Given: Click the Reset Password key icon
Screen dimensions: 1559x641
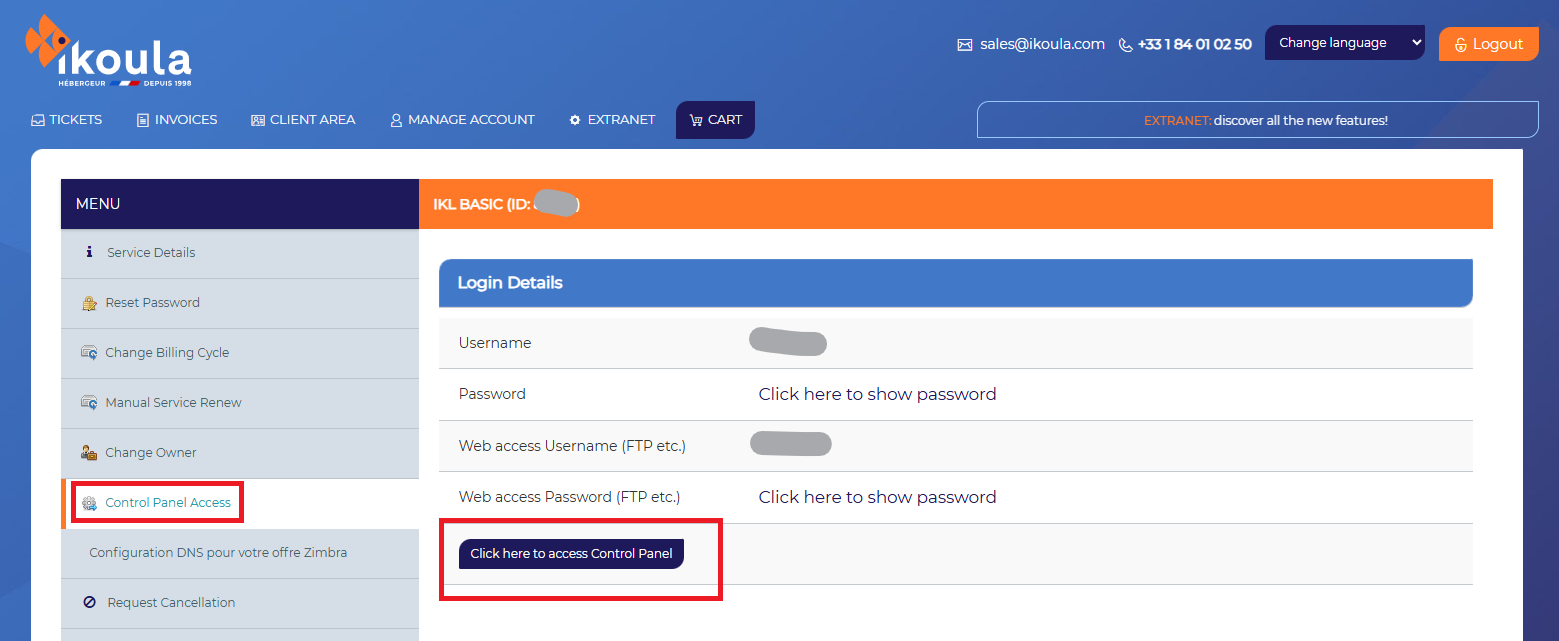Looking at the screenshot, I should (x=89, y=303).
